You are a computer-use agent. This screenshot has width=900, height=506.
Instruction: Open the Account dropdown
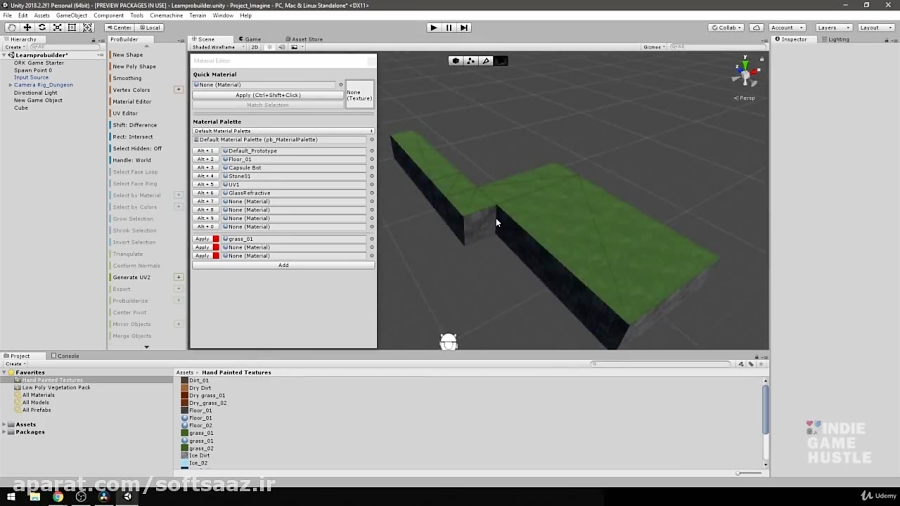tap(787, 28)
